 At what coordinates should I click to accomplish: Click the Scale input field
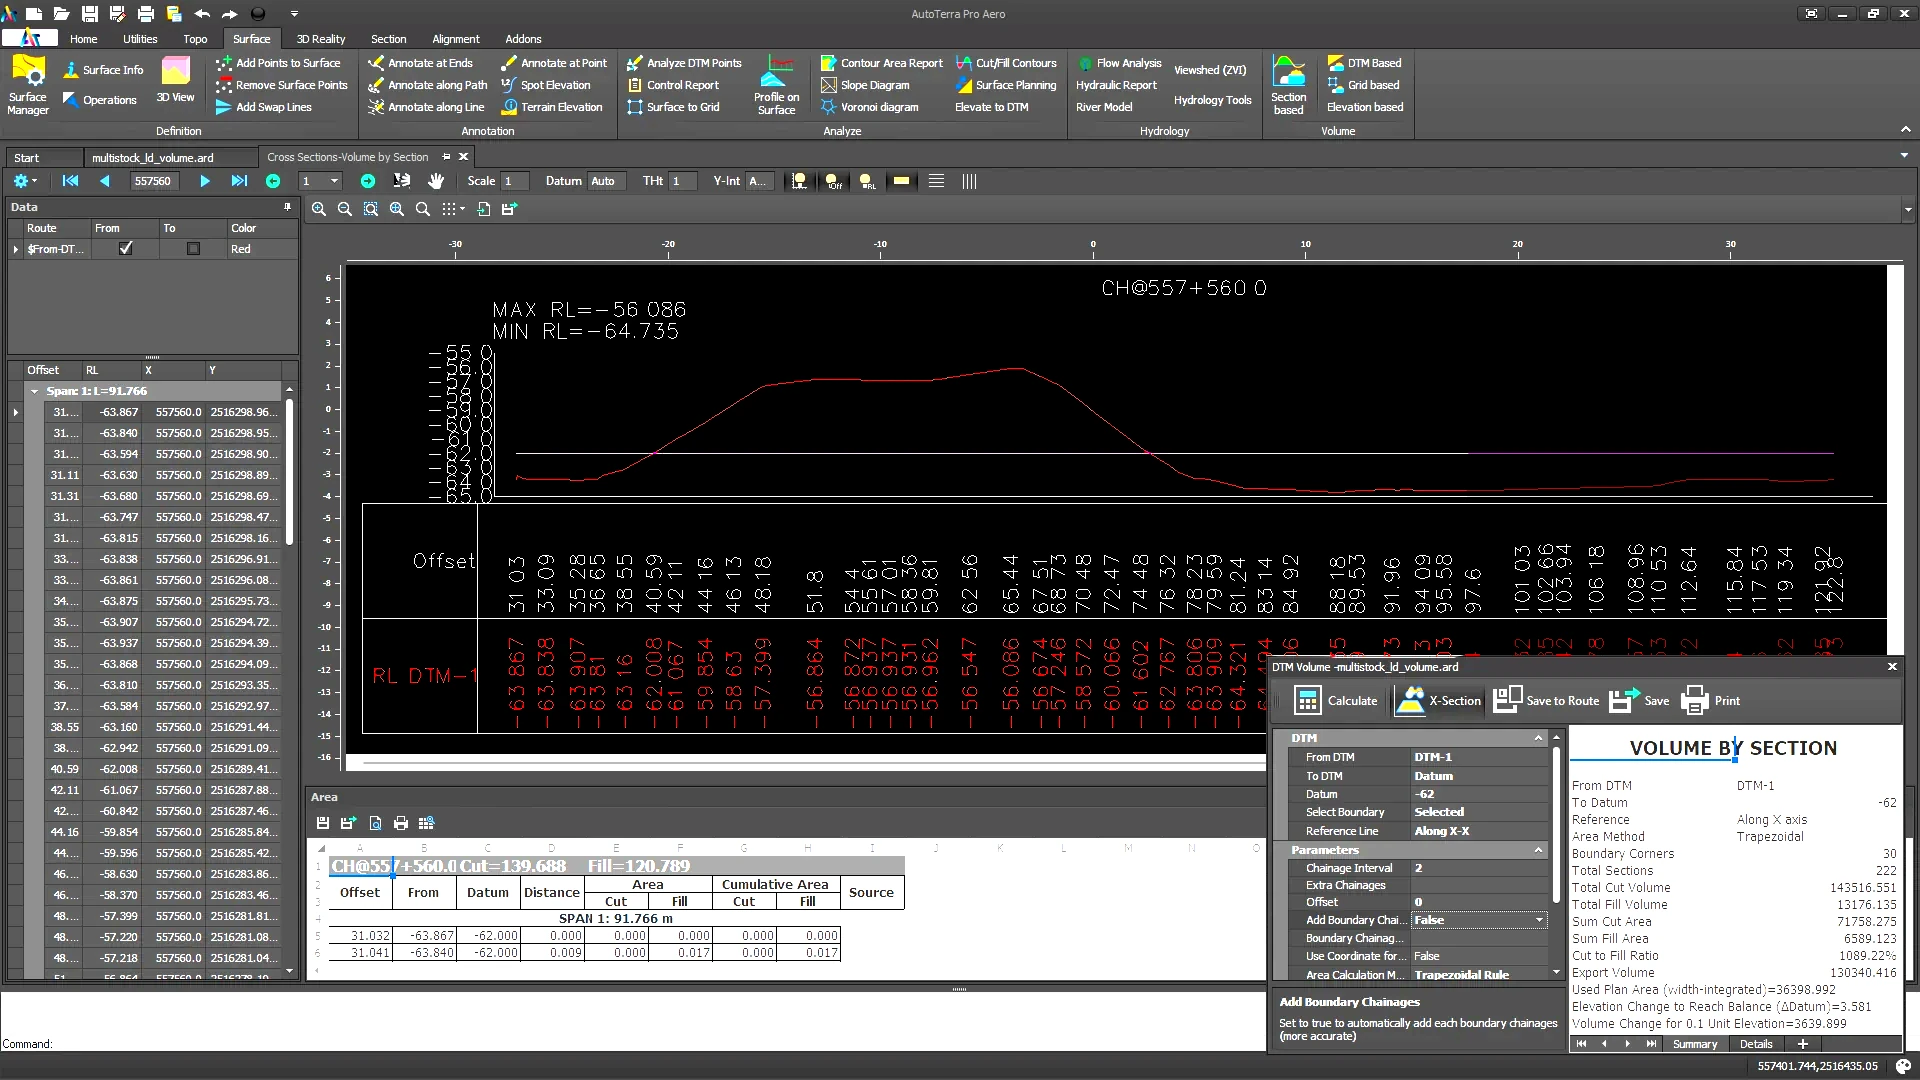coord(513,181)
